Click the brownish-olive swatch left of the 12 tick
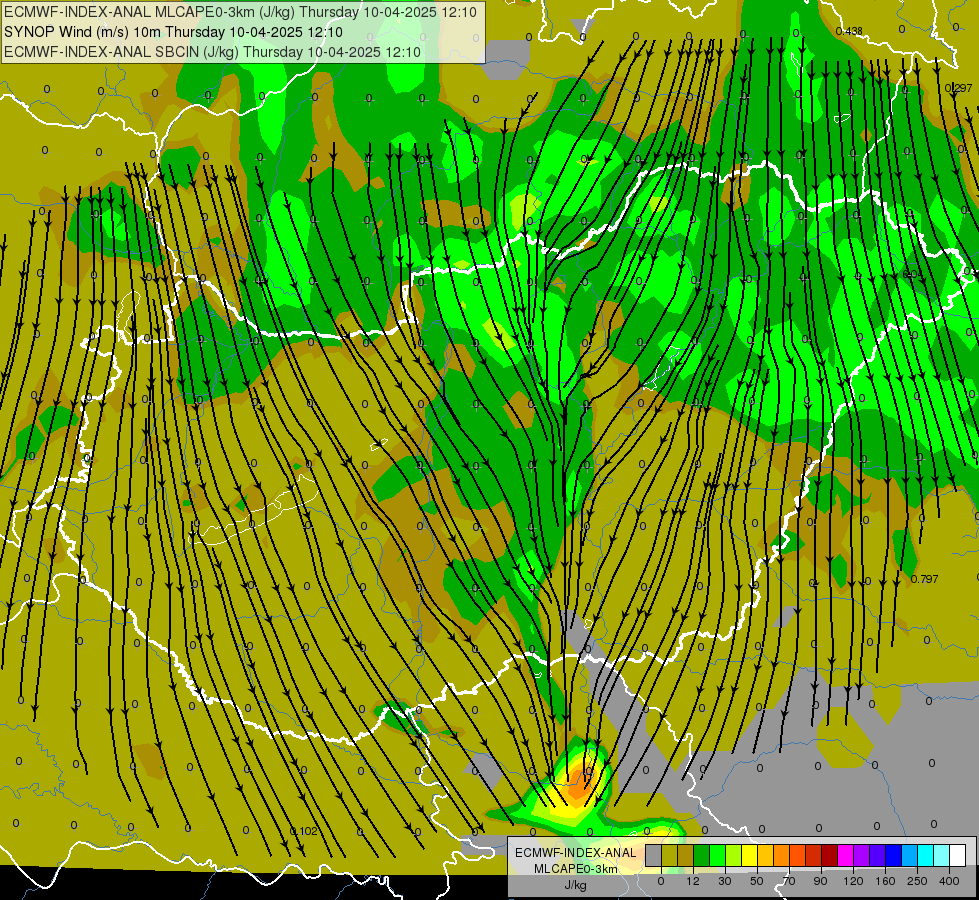The image size is (979, 900). click(x=686, y=855)
